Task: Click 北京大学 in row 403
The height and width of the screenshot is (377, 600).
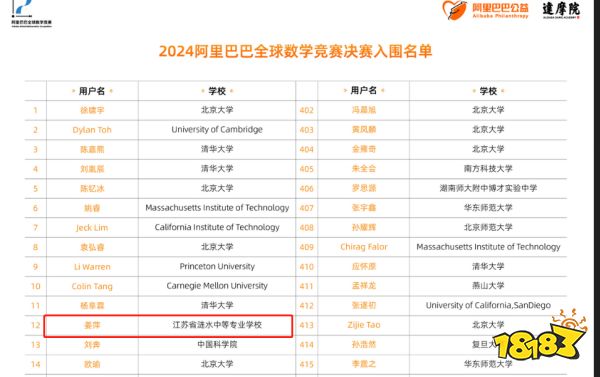Action: coord(488,129)
